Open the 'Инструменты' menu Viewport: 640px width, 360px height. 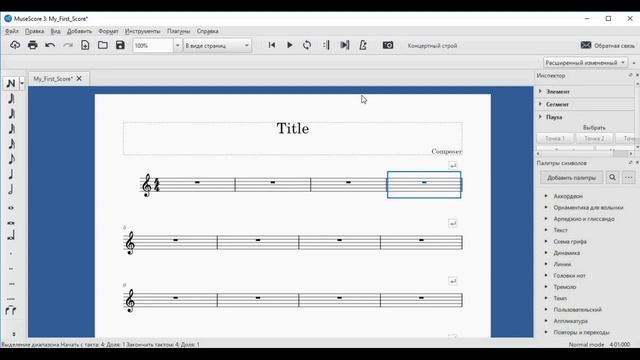click(142, 31)
